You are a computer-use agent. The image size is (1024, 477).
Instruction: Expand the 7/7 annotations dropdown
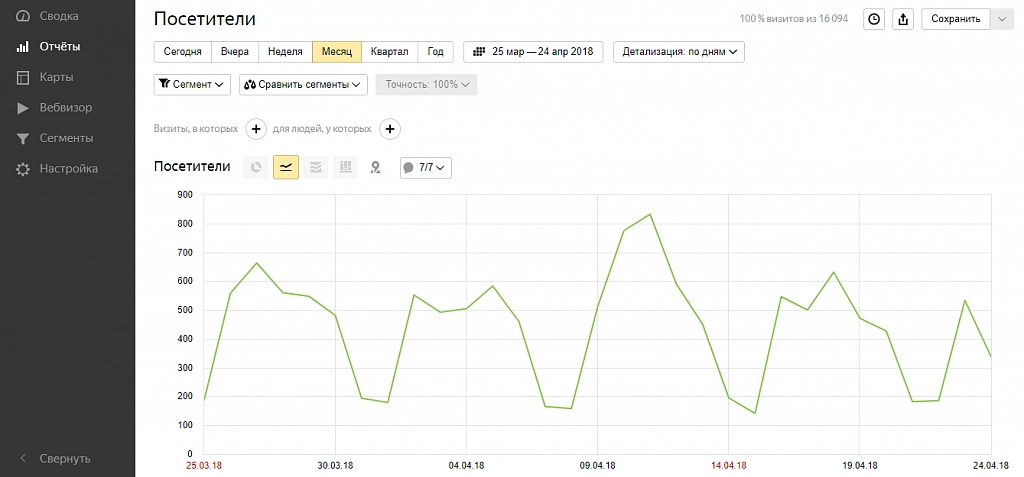tap(426, 167)
